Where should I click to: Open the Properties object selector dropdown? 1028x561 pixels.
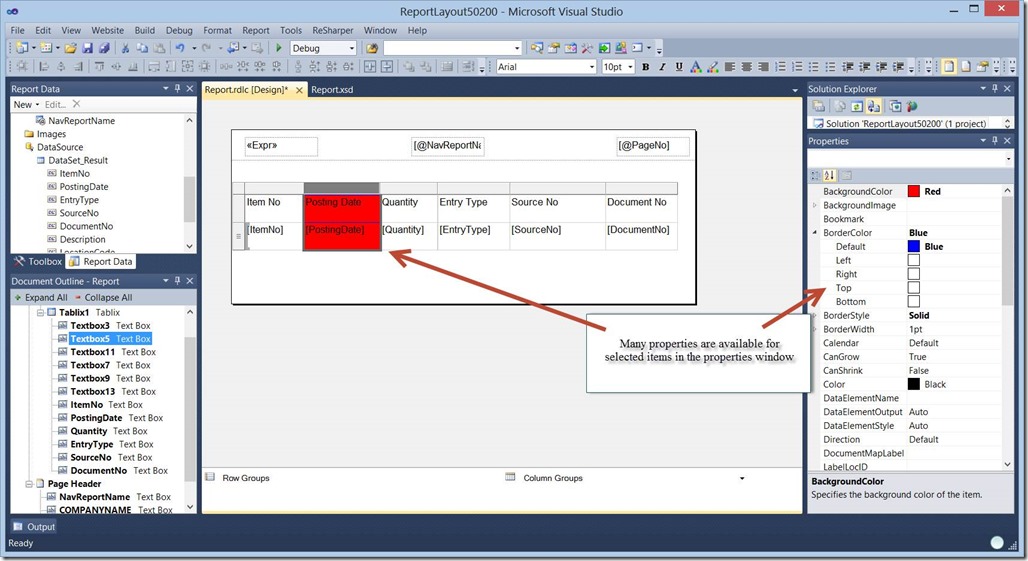[x=1008, y=159]
